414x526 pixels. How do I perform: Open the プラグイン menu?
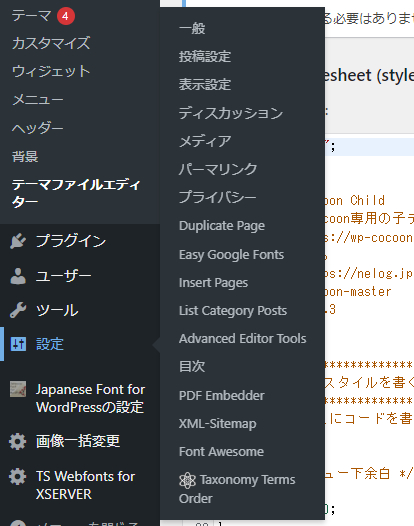[x=71, y=241]
